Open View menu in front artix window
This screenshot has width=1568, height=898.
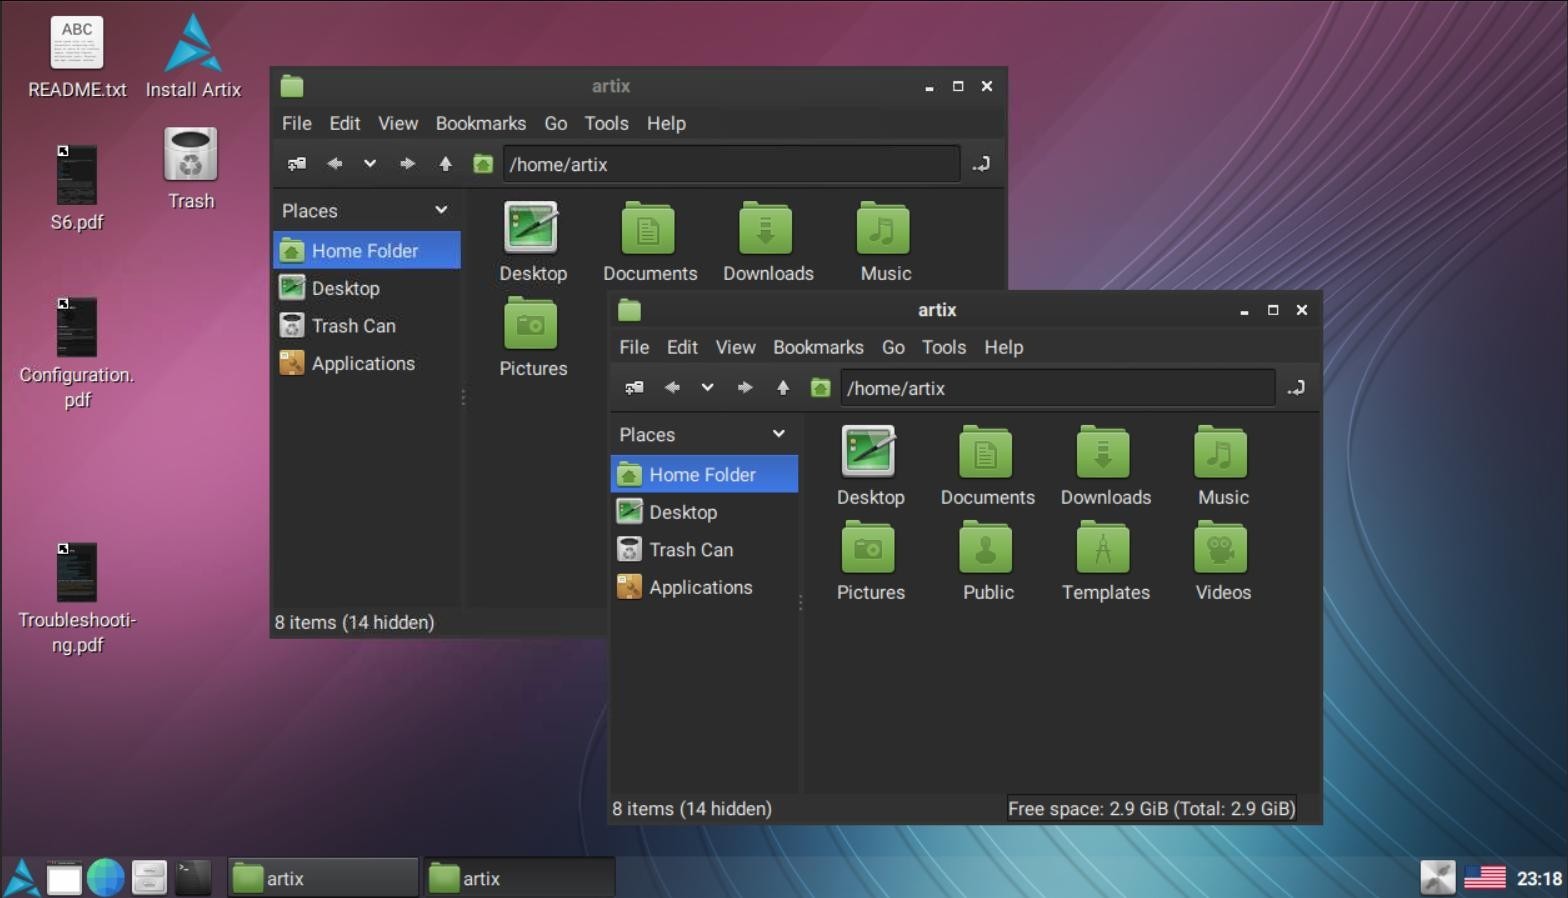(735, 347)
